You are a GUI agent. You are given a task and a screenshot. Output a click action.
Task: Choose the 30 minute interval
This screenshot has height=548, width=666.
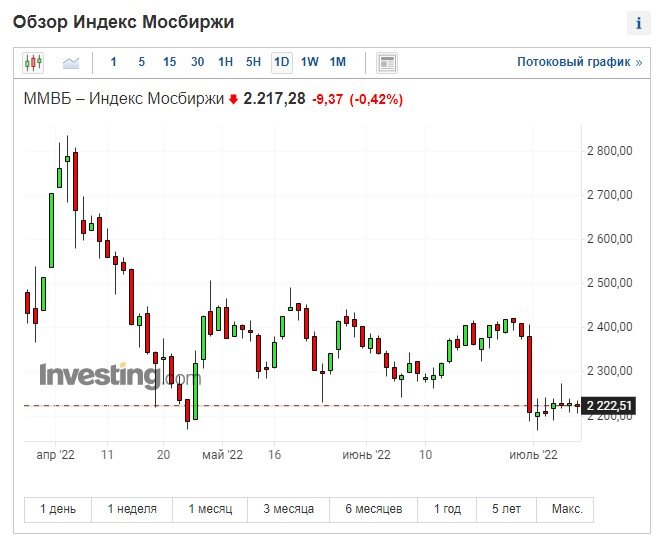click(x=198, y=62)
